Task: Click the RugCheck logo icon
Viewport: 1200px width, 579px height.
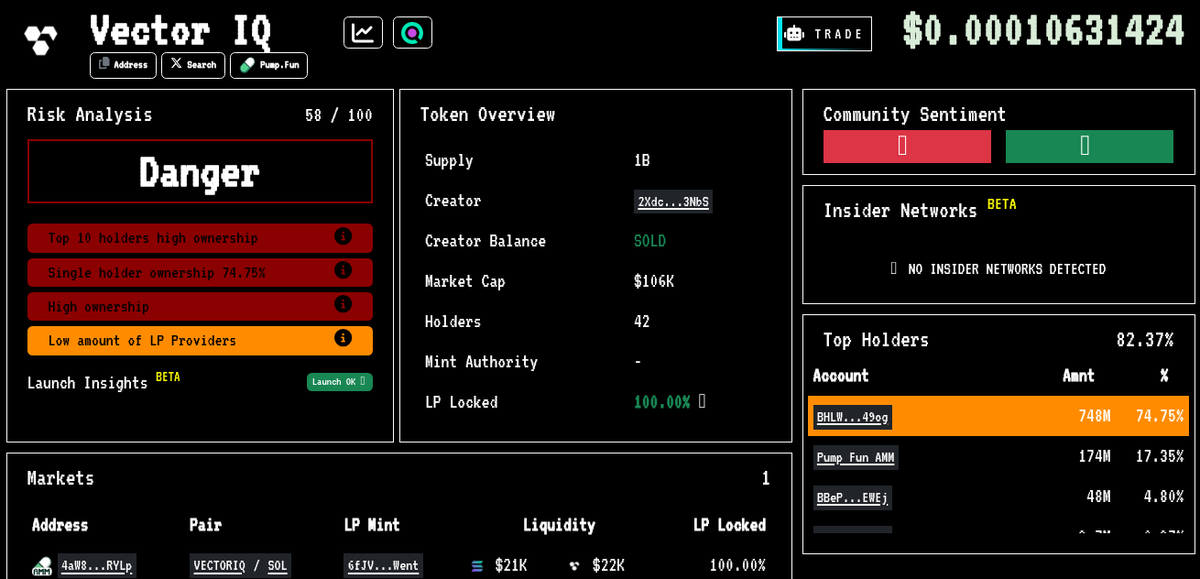Action: click(41, 40)
